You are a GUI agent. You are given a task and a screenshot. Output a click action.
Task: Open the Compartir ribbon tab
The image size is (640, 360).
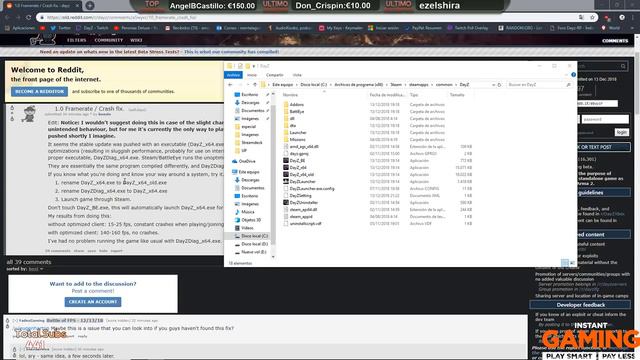coord(275,75)
